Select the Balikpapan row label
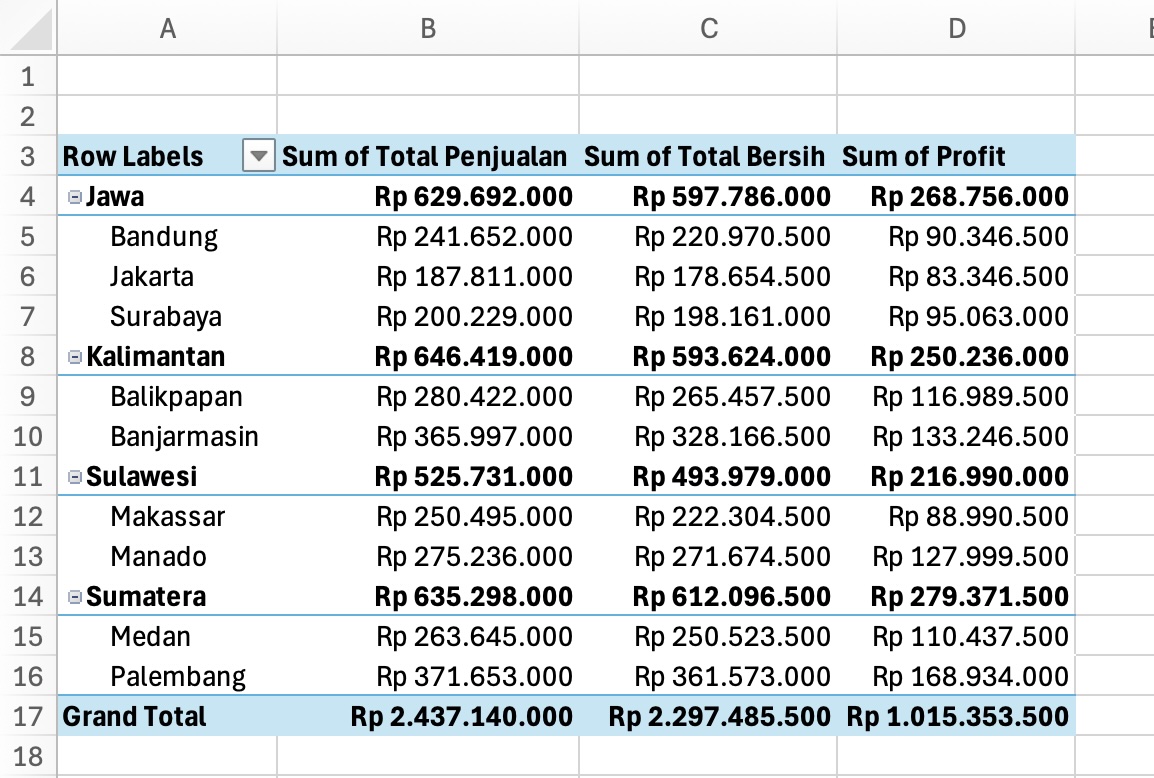Viewport: 1154px width, 778px height. click(x=177, y=397)
